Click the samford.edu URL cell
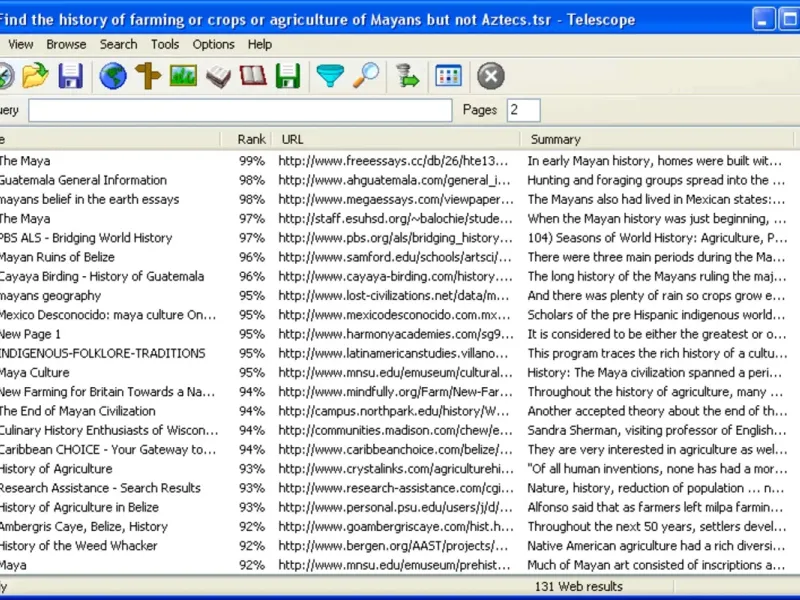 click(395, 257)
